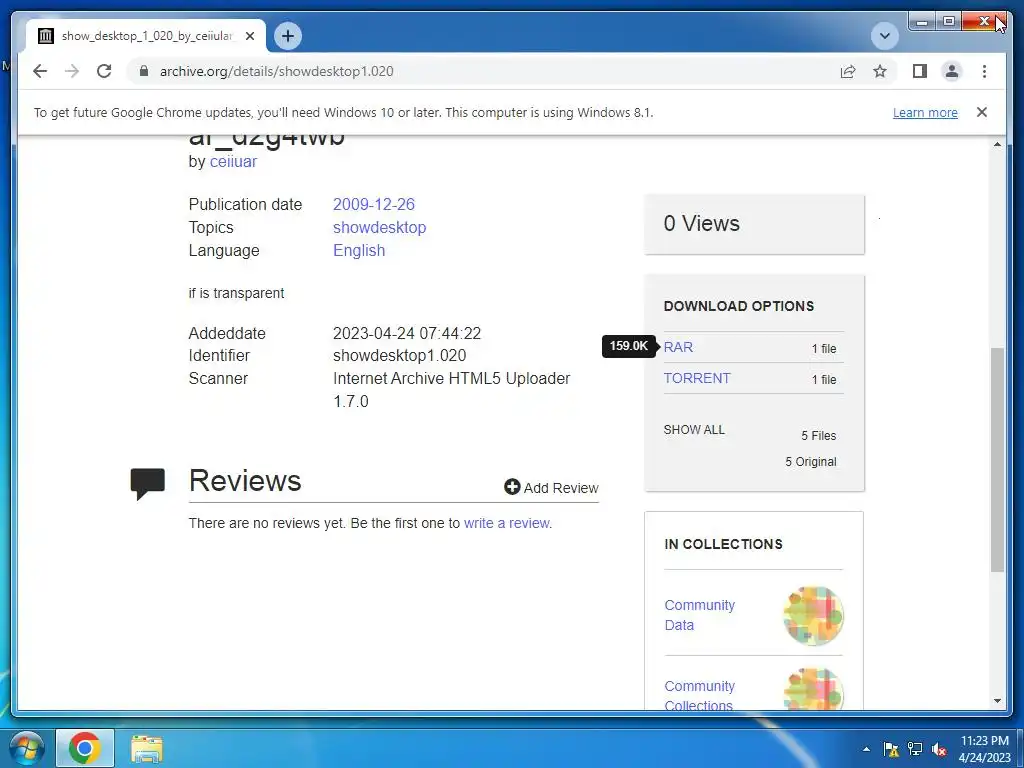Click the 5 Files count text

pyautogui.click(x=819, y=436)
